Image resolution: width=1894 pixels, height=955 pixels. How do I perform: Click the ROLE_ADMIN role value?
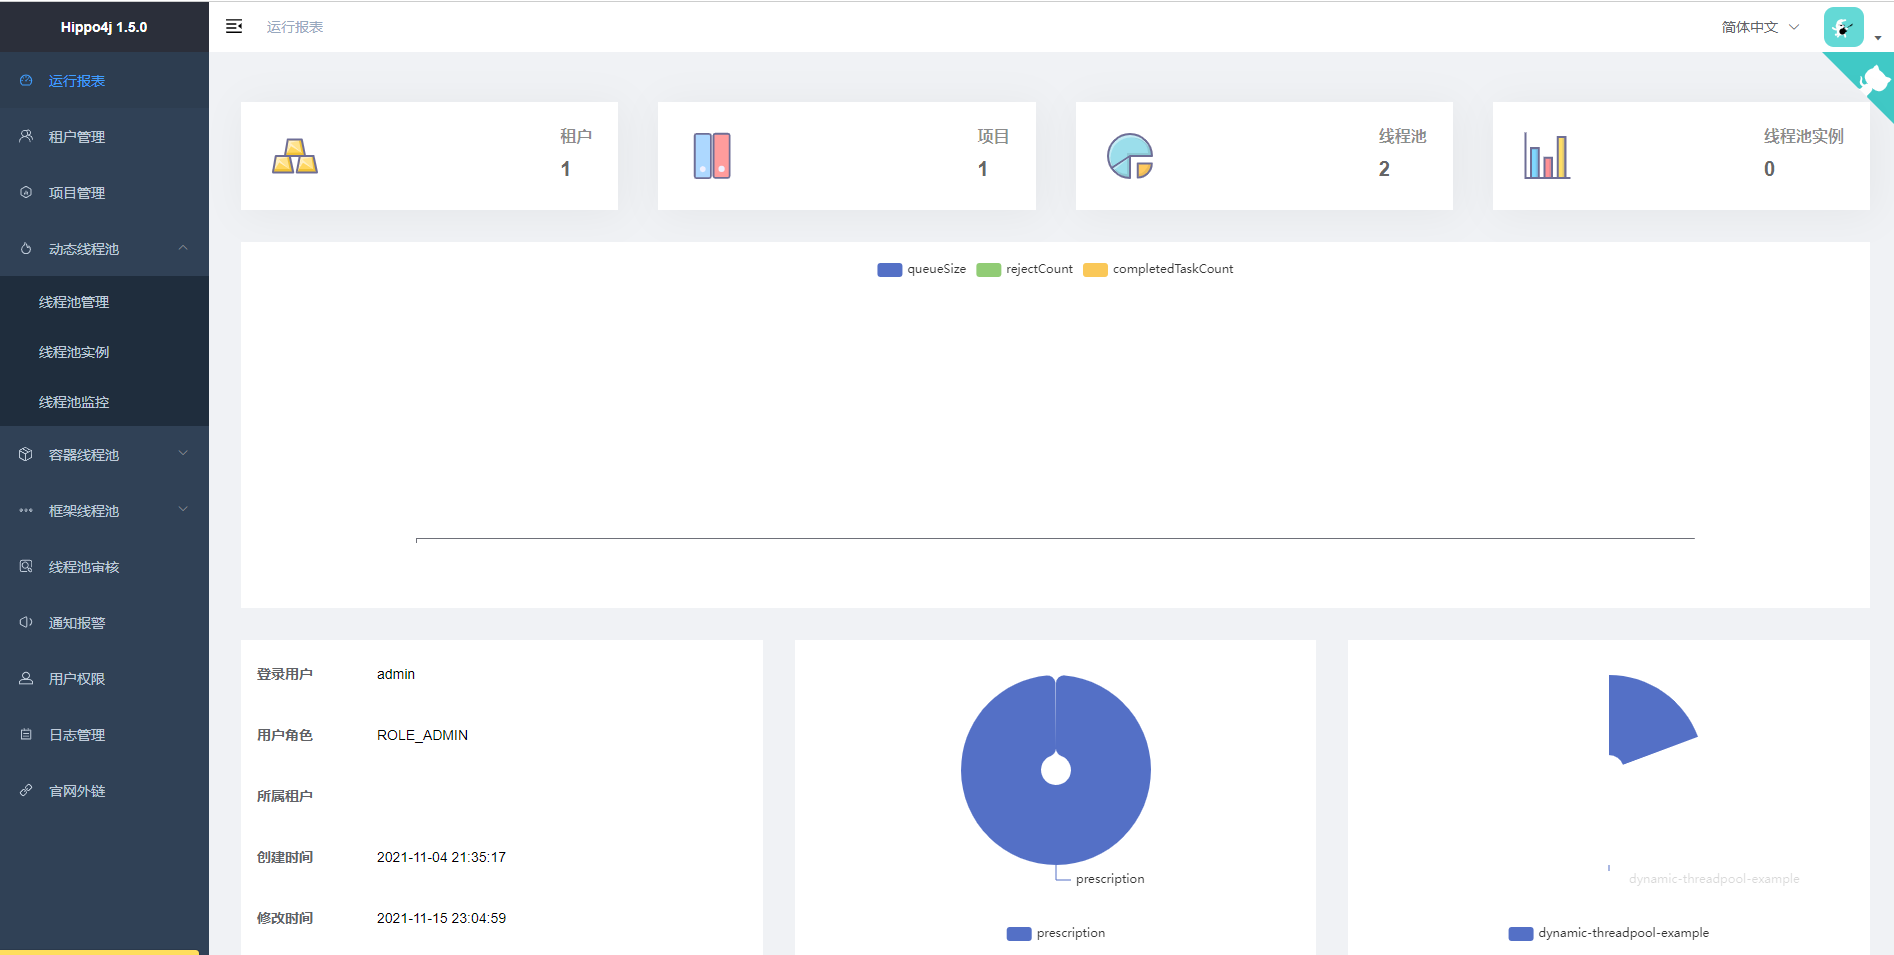click(422, 735)
